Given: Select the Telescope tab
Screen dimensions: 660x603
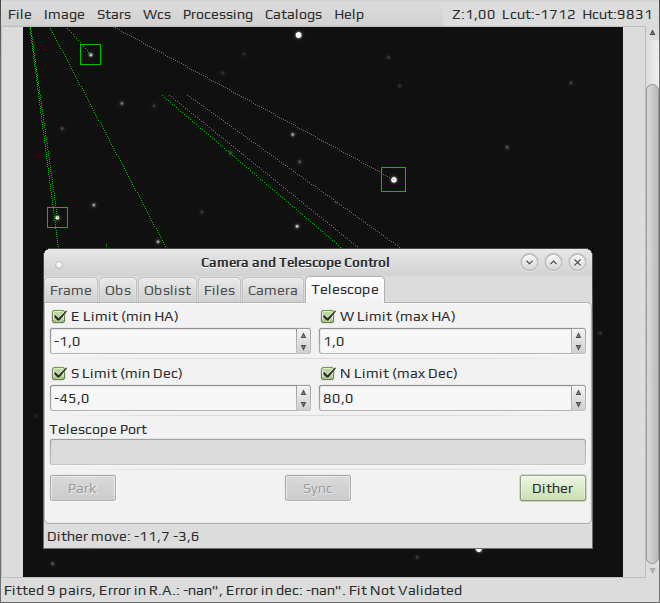Looking at the screenshot, I should [345, 290].
